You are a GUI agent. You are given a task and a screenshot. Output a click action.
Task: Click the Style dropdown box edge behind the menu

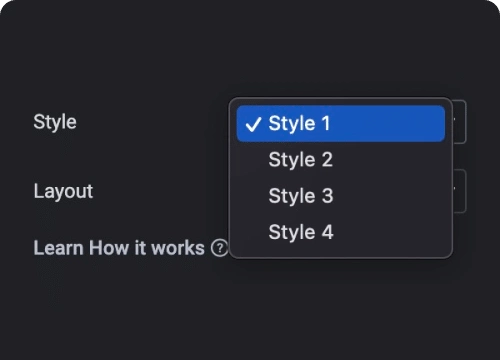[x=460, y=122]
